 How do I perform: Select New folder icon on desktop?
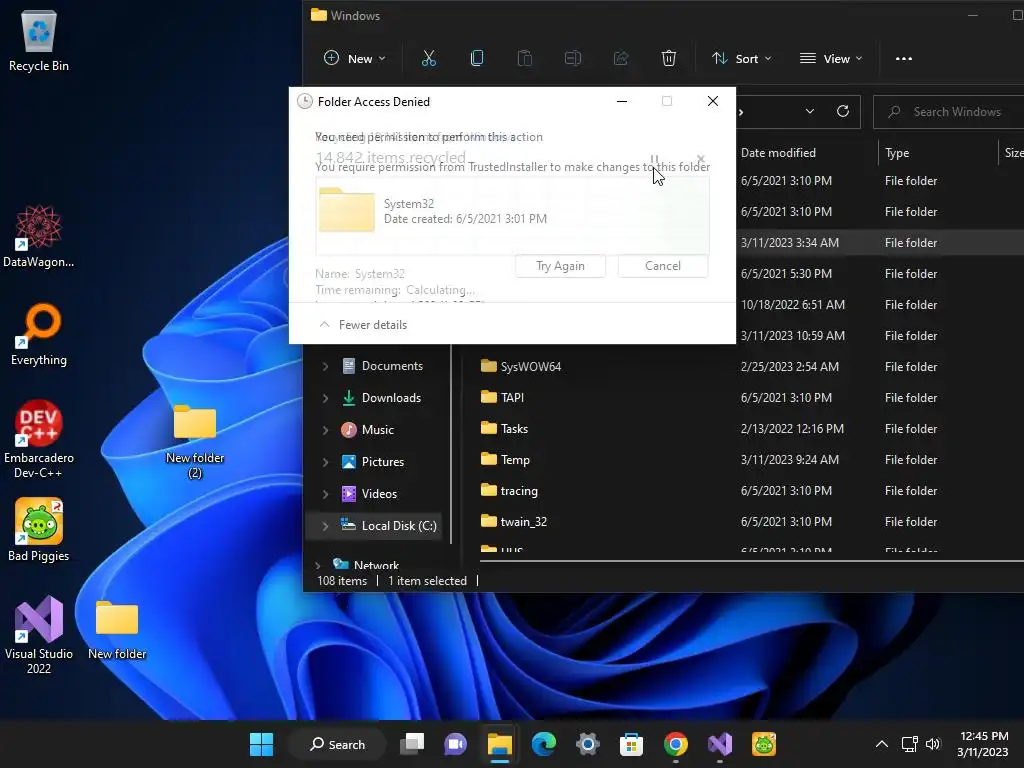pos(117,630)
